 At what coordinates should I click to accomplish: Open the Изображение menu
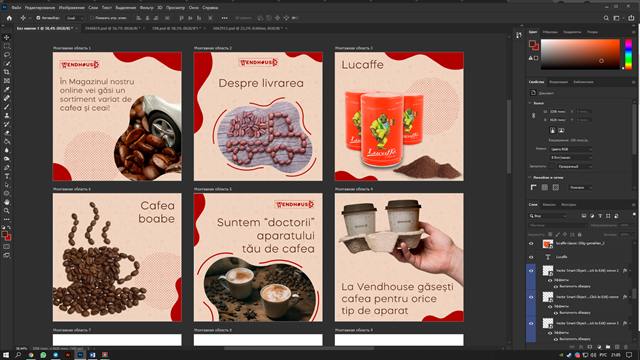click(x=71, y=7)
